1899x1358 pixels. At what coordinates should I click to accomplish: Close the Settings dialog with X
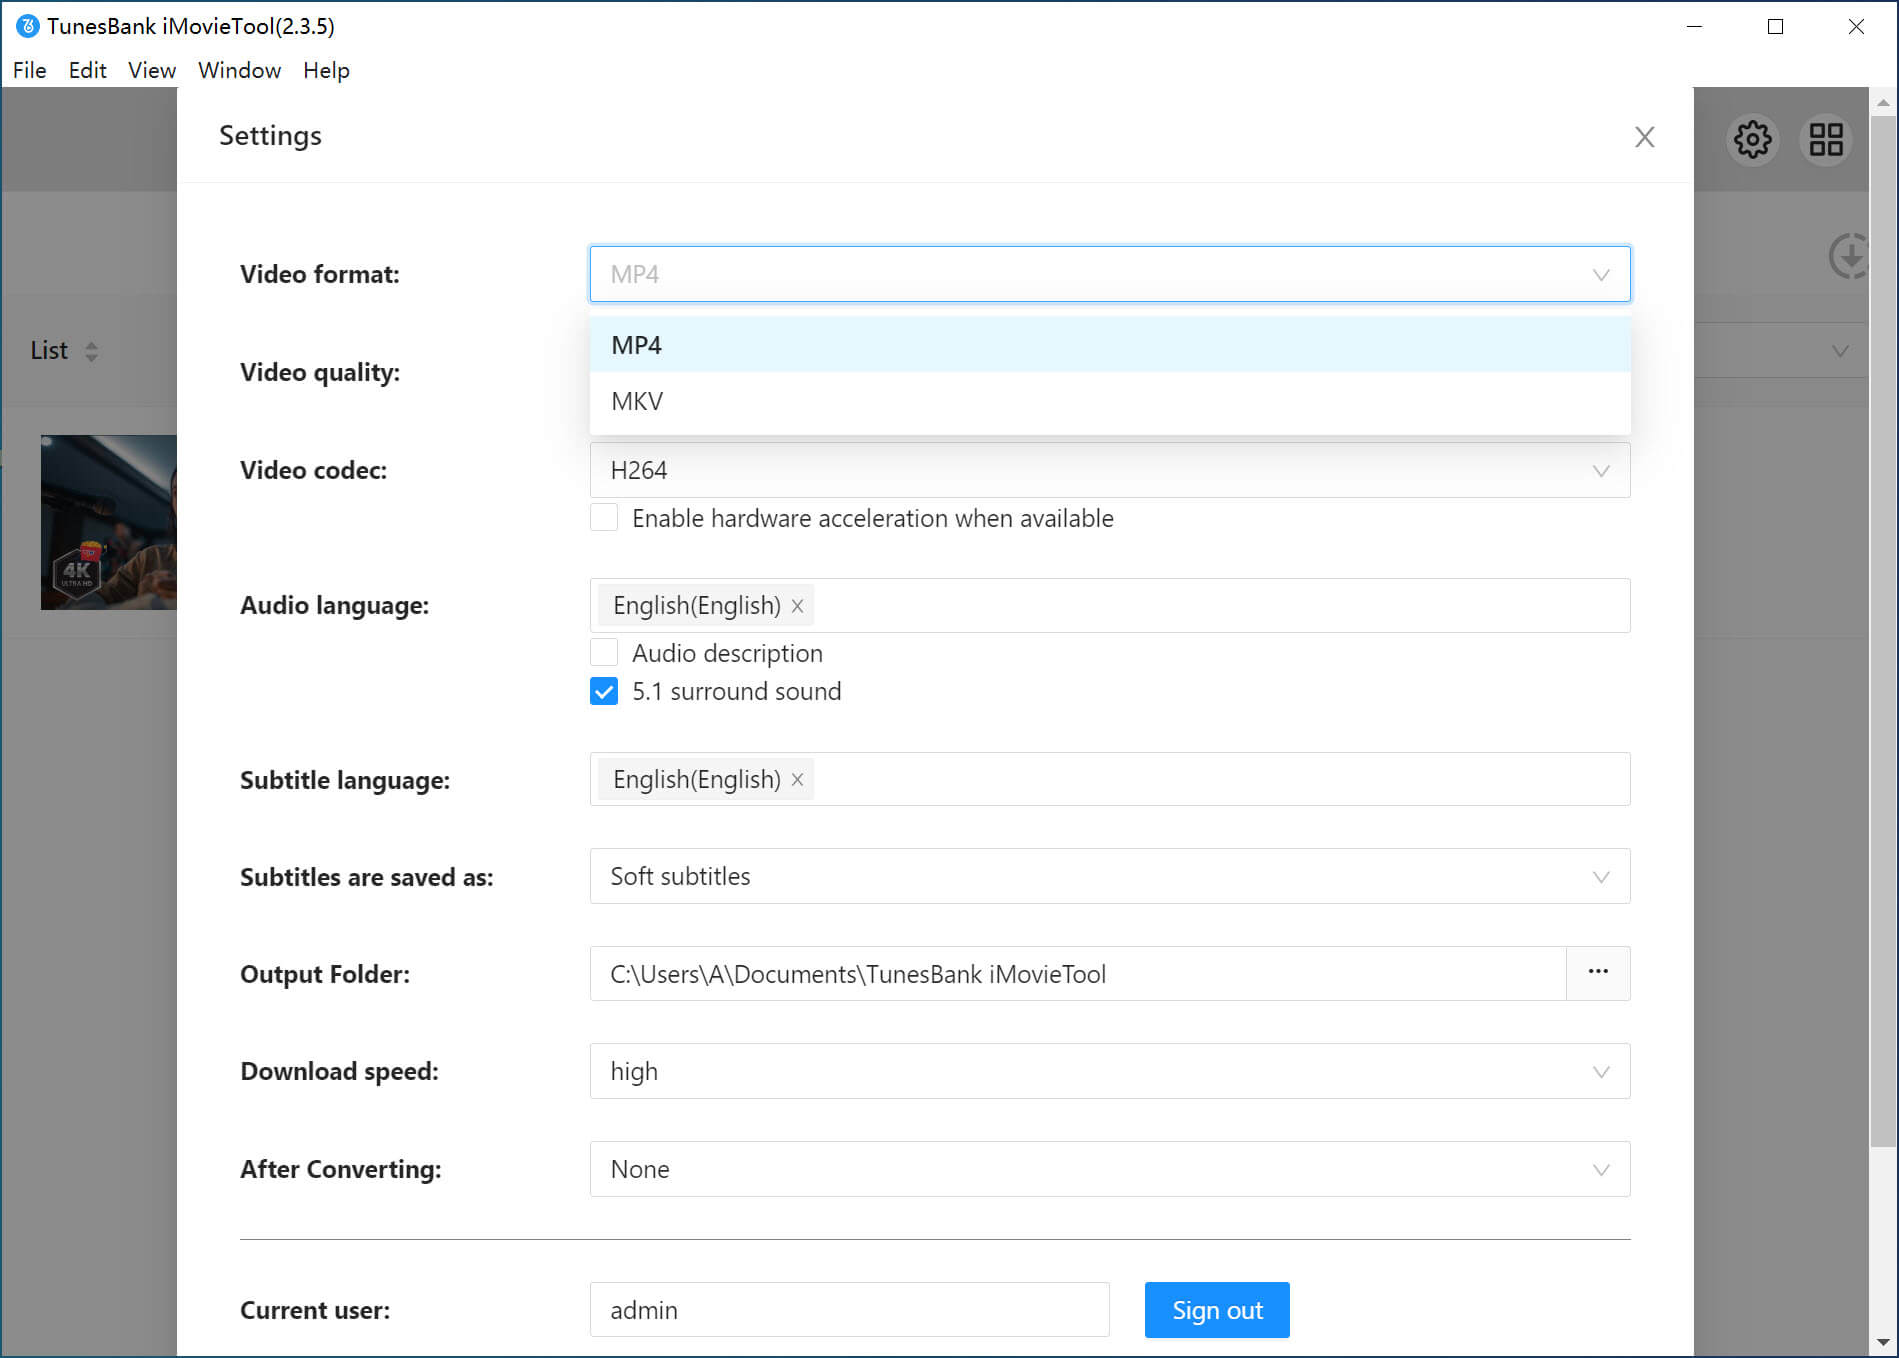point(1644,137)
